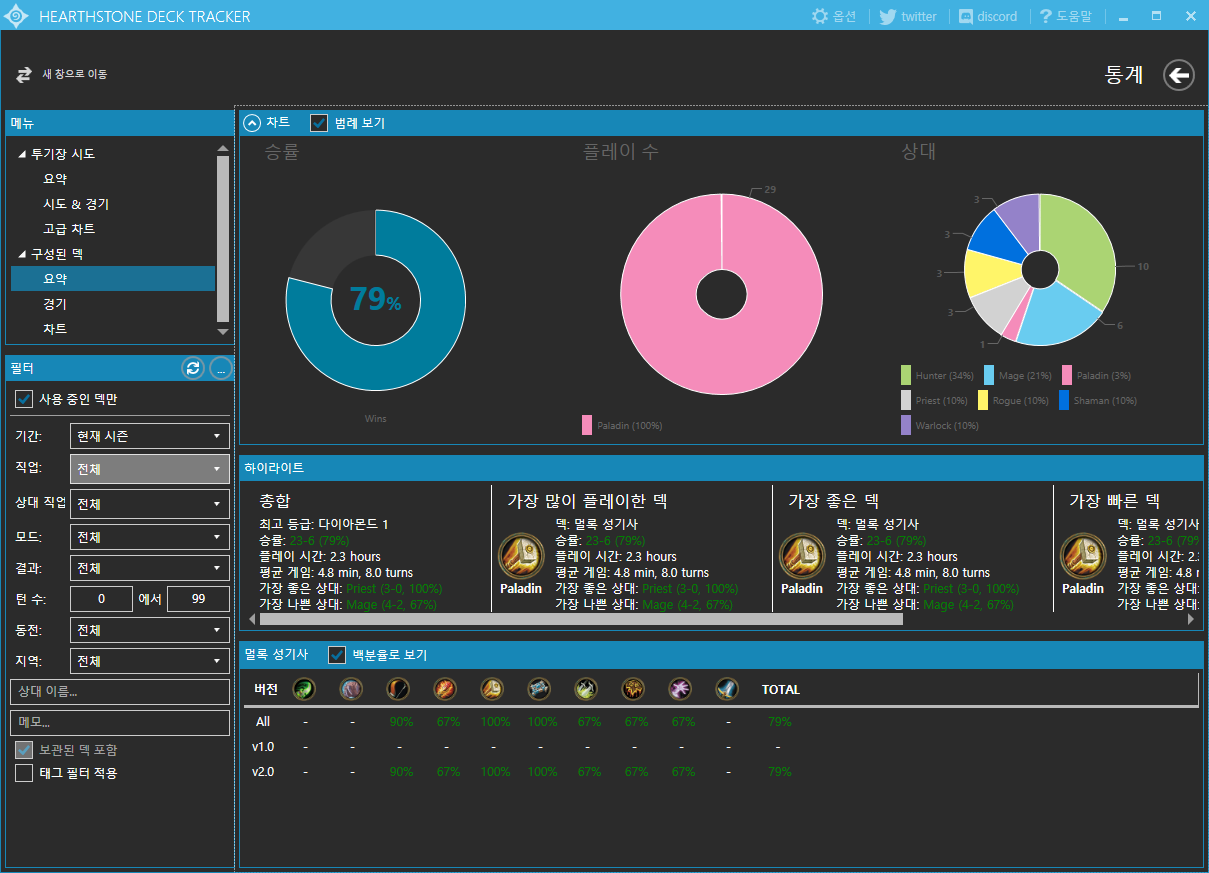The height and width of the screenshot is (873, 1209).
Task: Click the Hunter class icon column header
Action: click(x=398, y=689)
